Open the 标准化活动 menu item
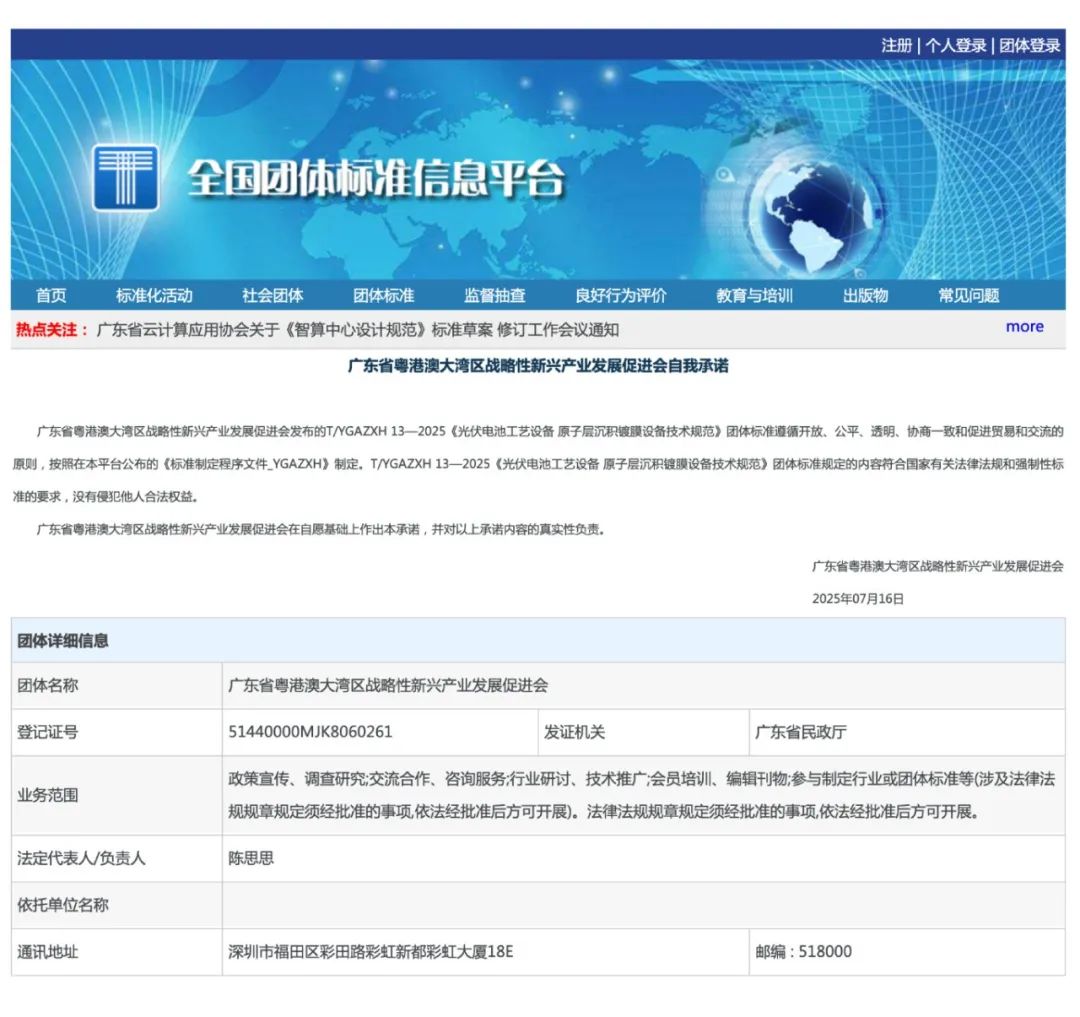This screenshot has width=1080, height=1017. [x=154, y=295]
